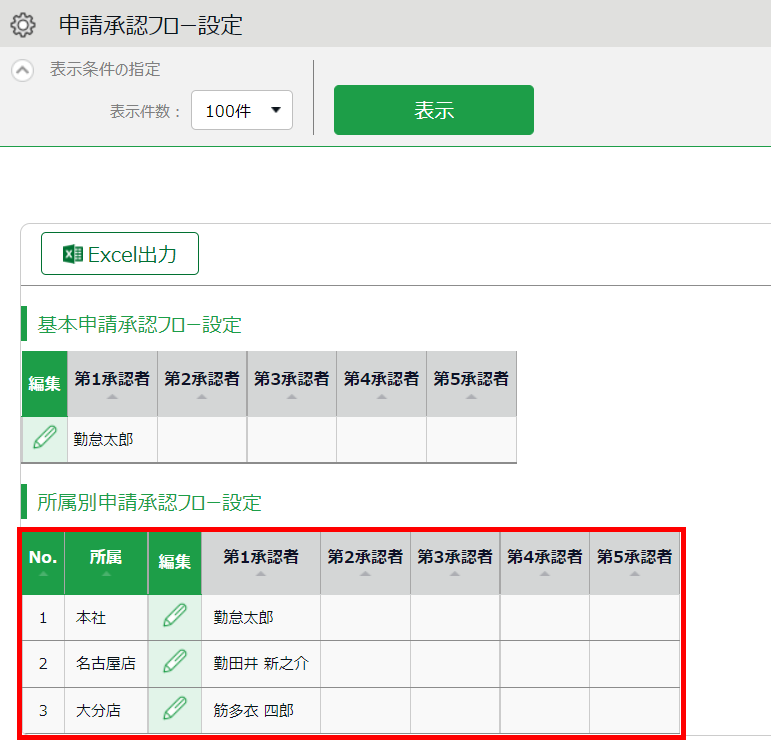The height and width of the screenshot is (752, 771).
Task: Sort department table by 第5承認者 header
Action: pos(635,563)
